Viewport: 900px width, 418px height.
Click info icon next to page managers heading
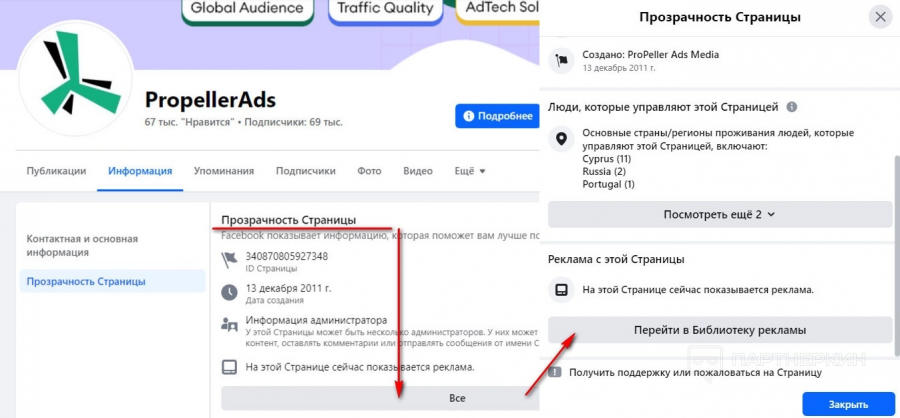pyautogui.click(x=792, y=107)
